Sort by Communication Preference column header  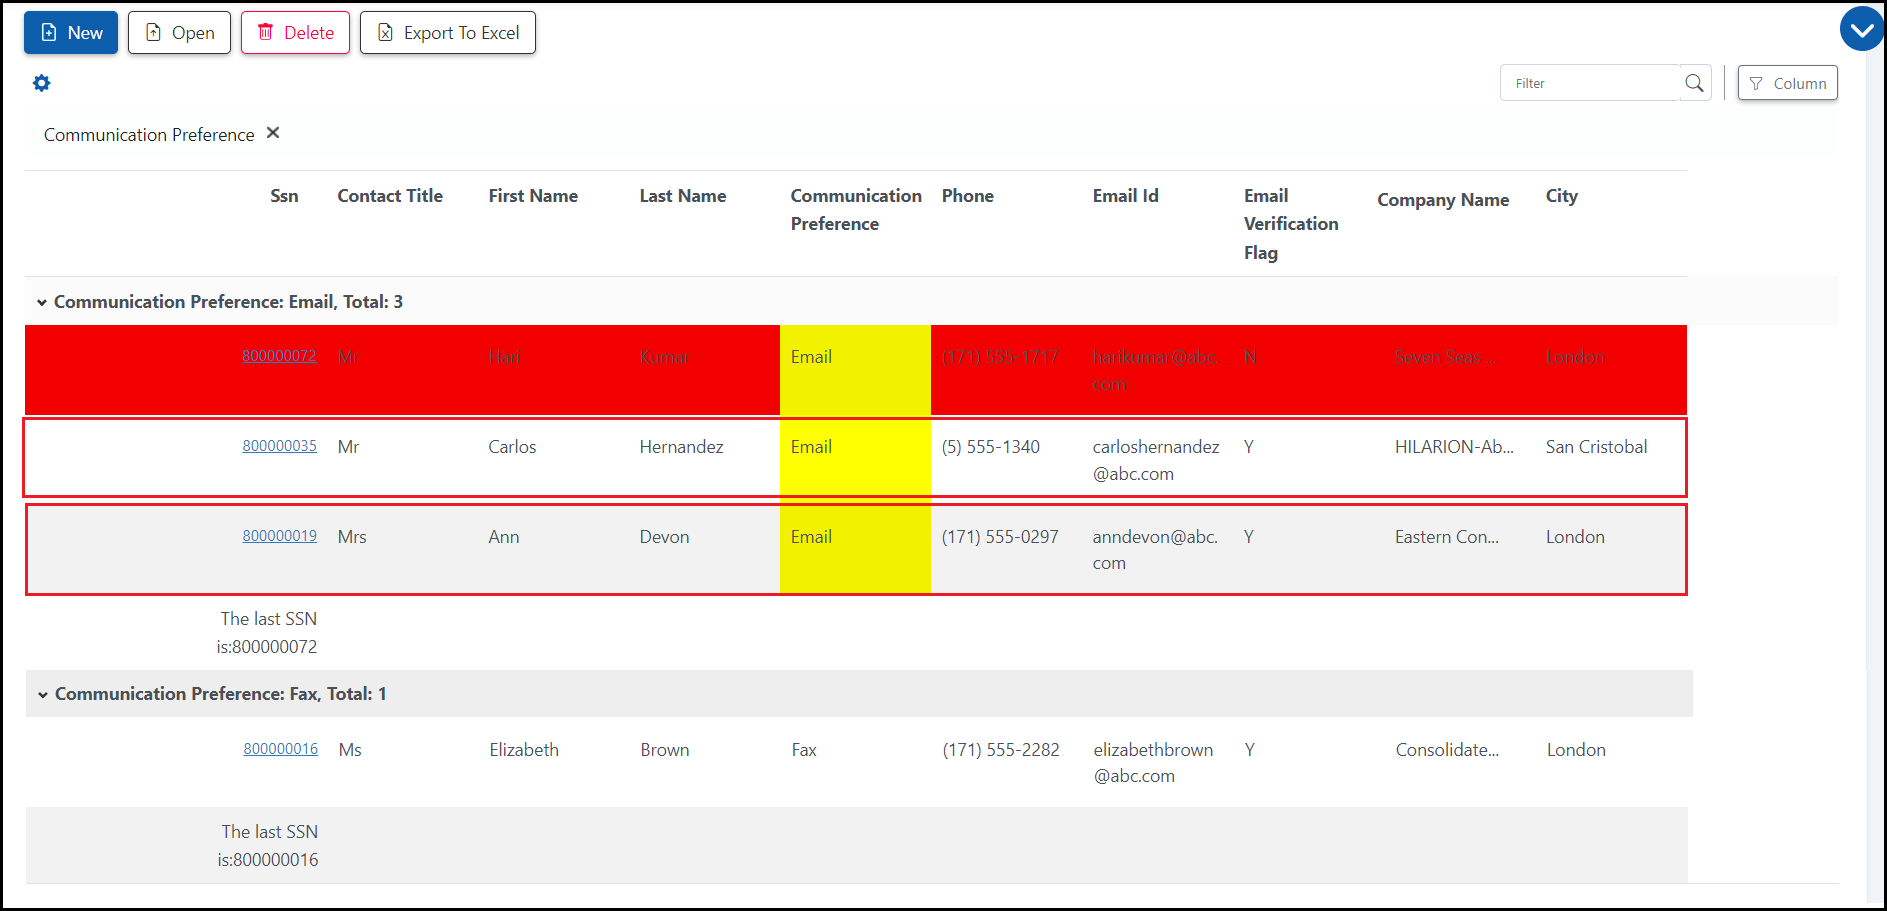point(856,210)
